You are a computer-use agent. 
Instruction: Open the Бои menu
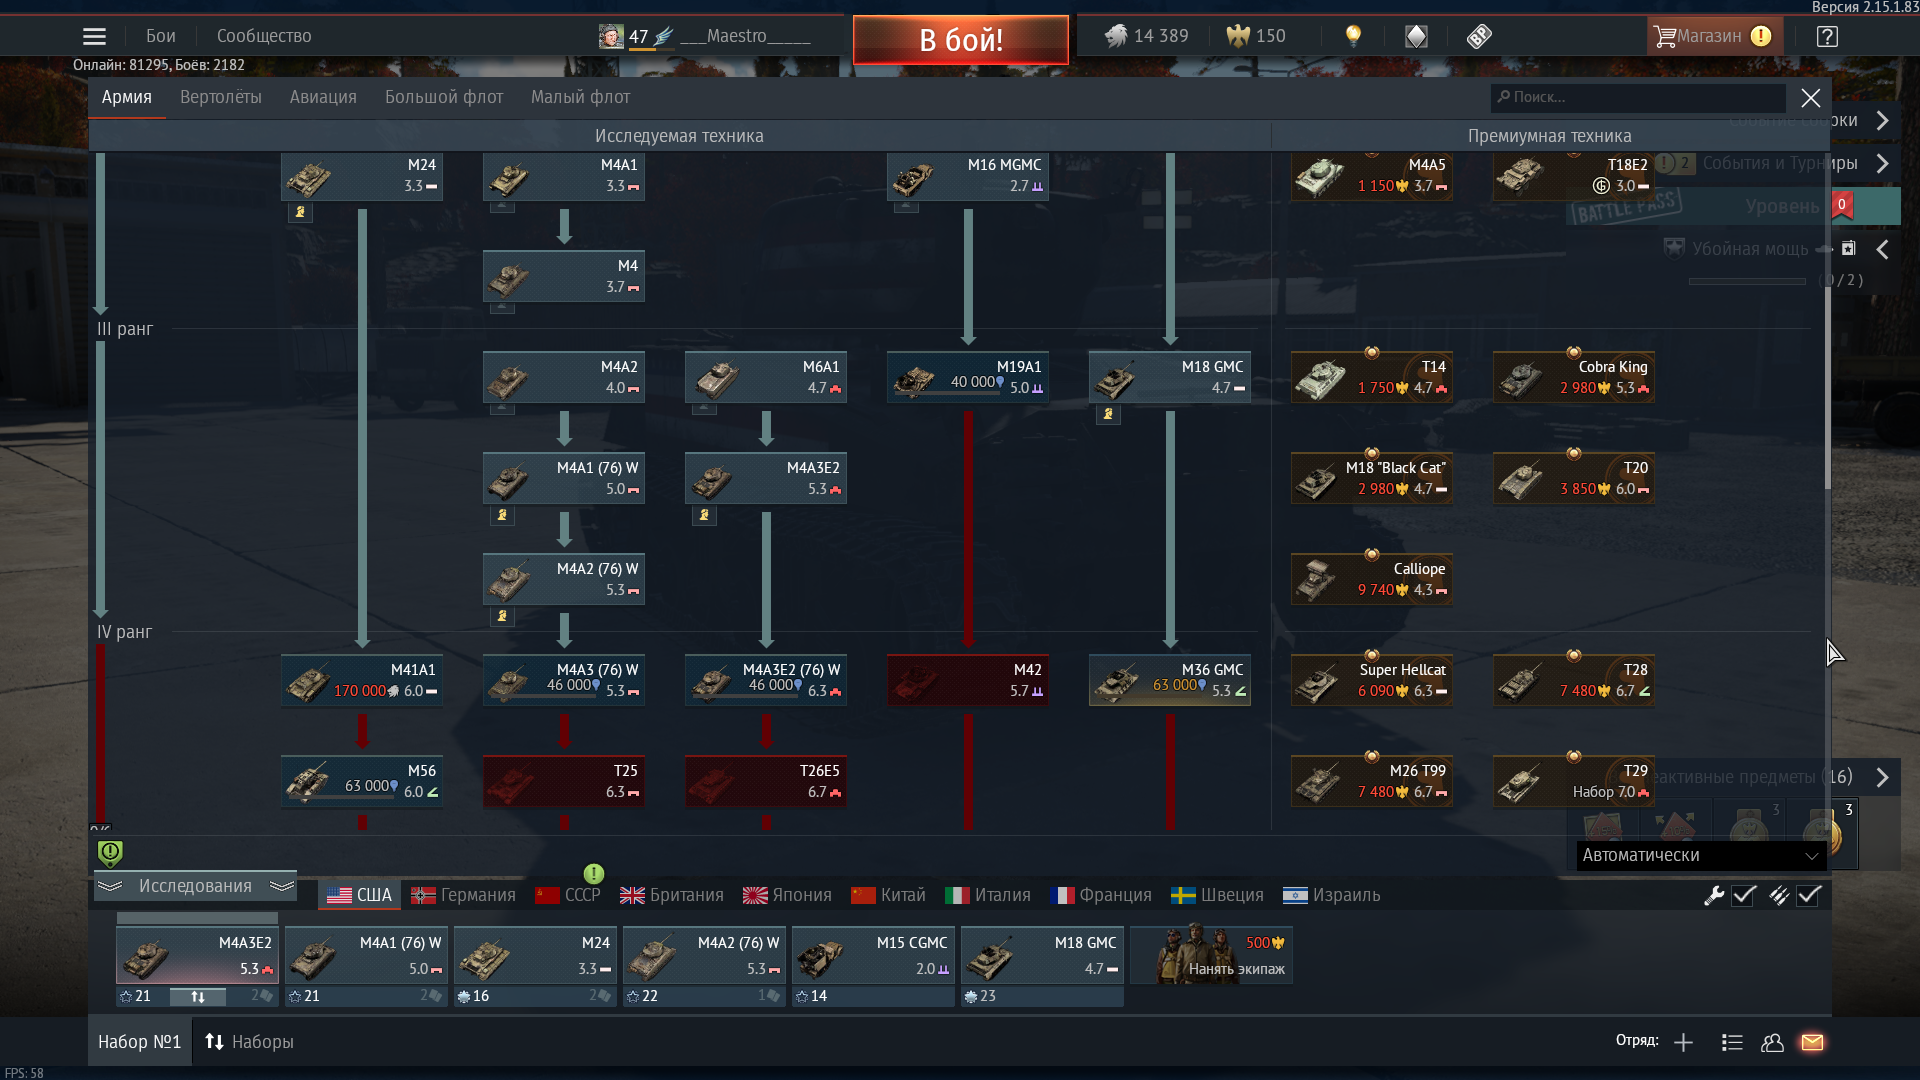pyautogui.click(x=160, y=36)
